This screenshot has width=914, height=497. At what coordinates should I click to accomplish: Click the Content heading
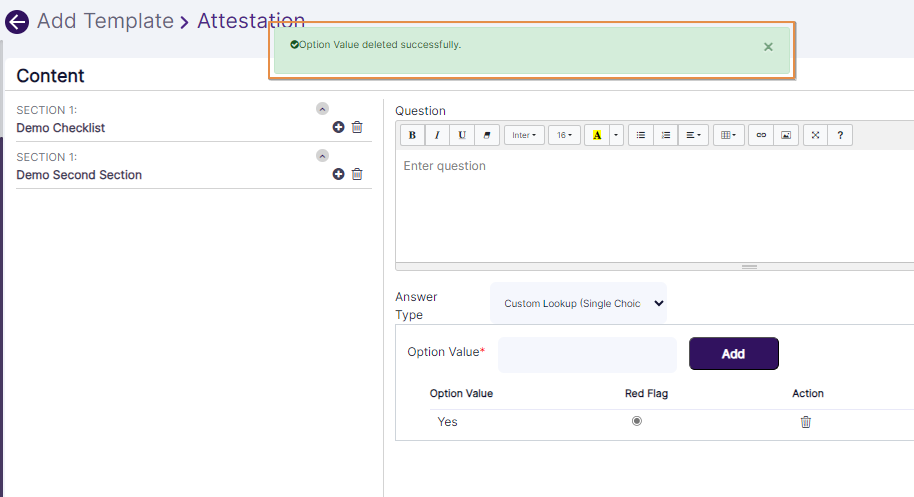(50, 76)
